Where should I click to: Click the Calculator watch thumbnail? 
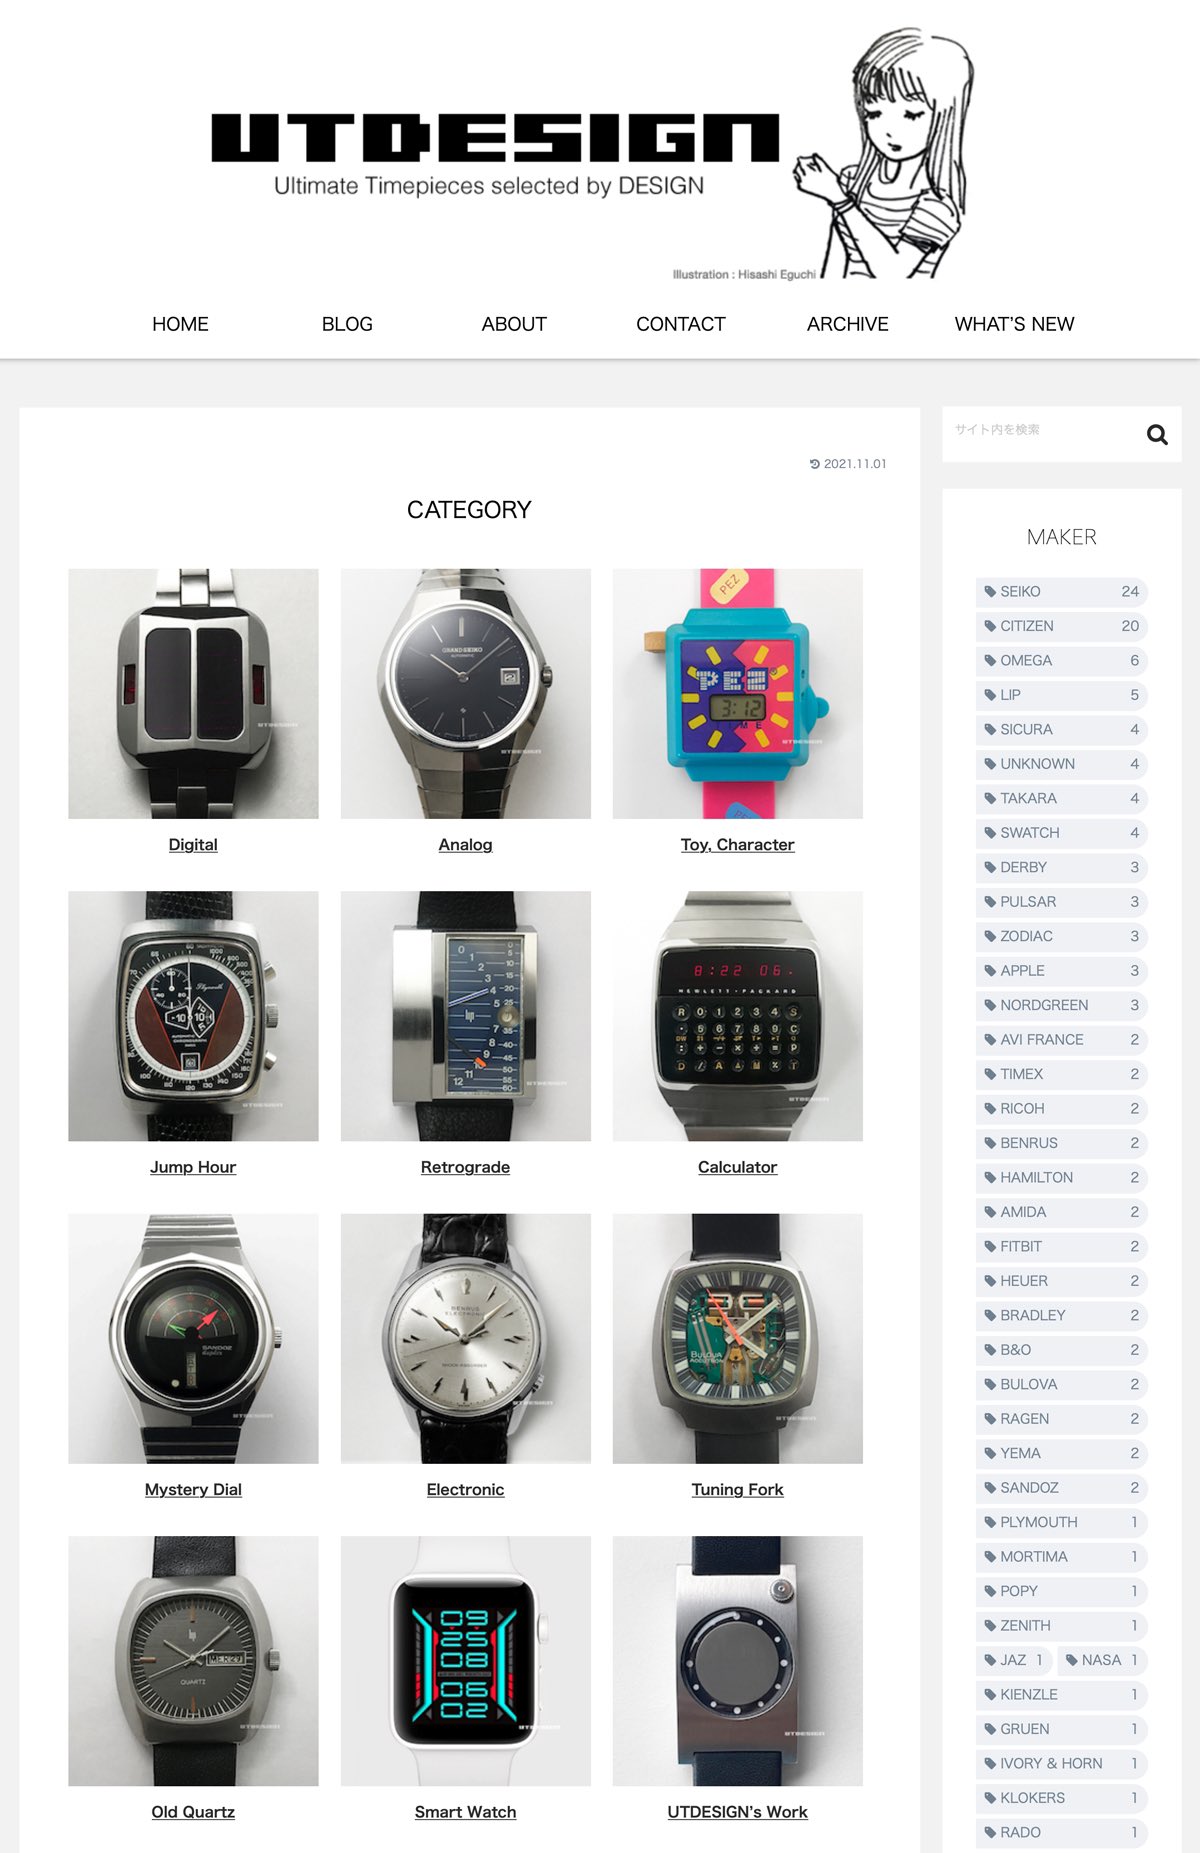737,1016
